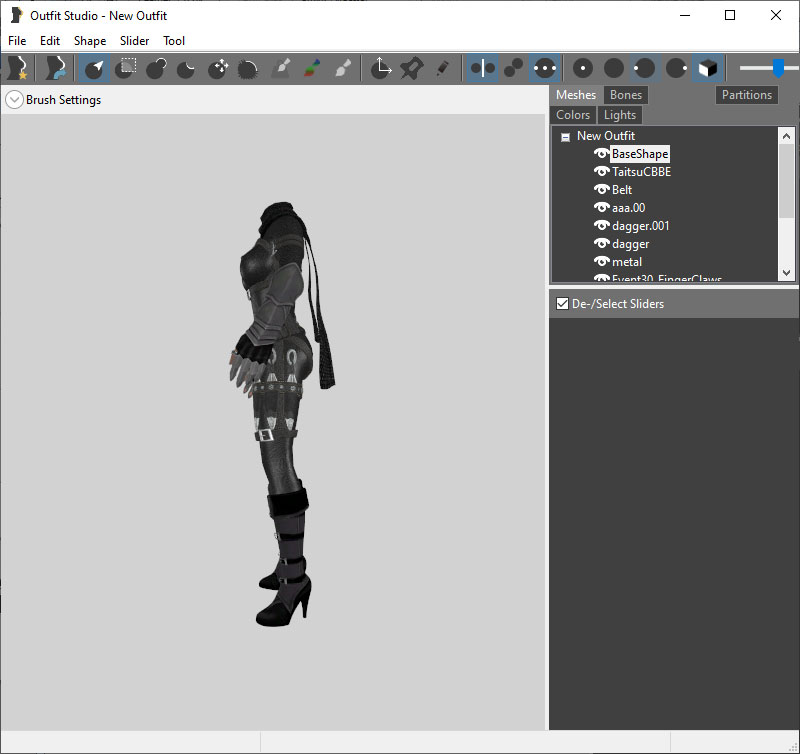Select the multicolor Color paint brush
Screen dimensions: 800x754
(x=312, y=68)
